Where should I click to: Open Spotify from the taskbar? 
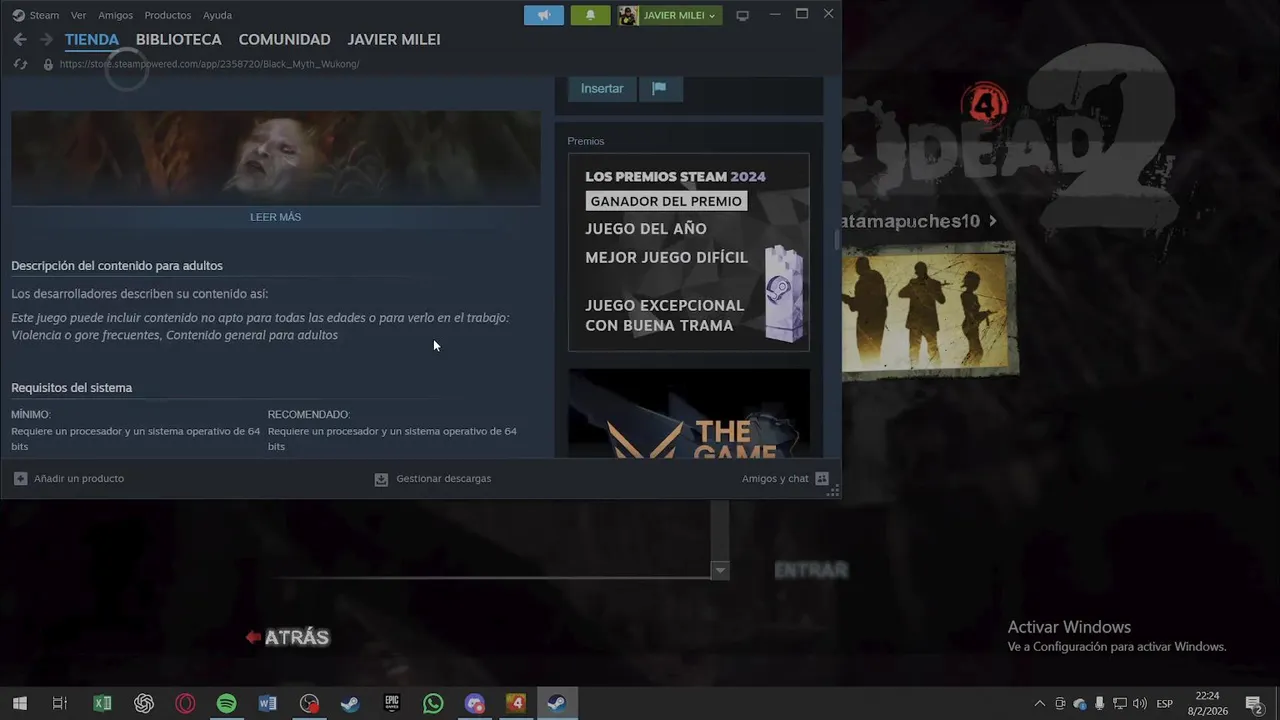pyautogui.click(x=226, y=704)
